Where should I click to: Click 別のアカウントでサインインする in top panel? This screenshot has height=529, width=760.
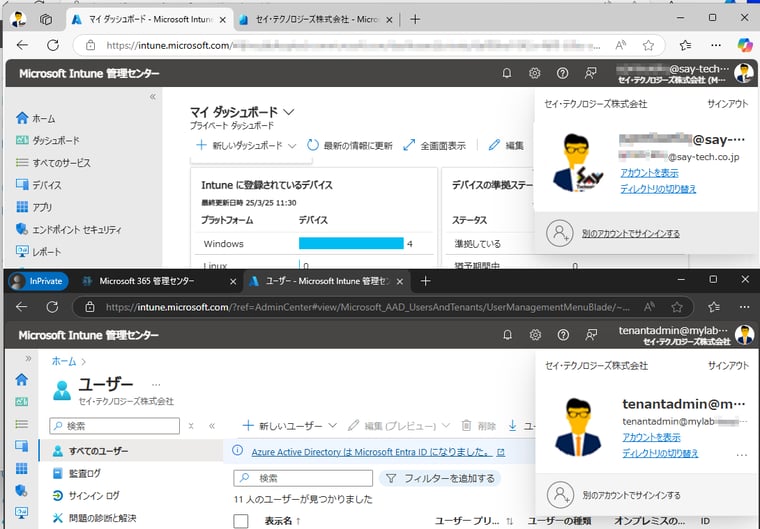tap(631, 234)
